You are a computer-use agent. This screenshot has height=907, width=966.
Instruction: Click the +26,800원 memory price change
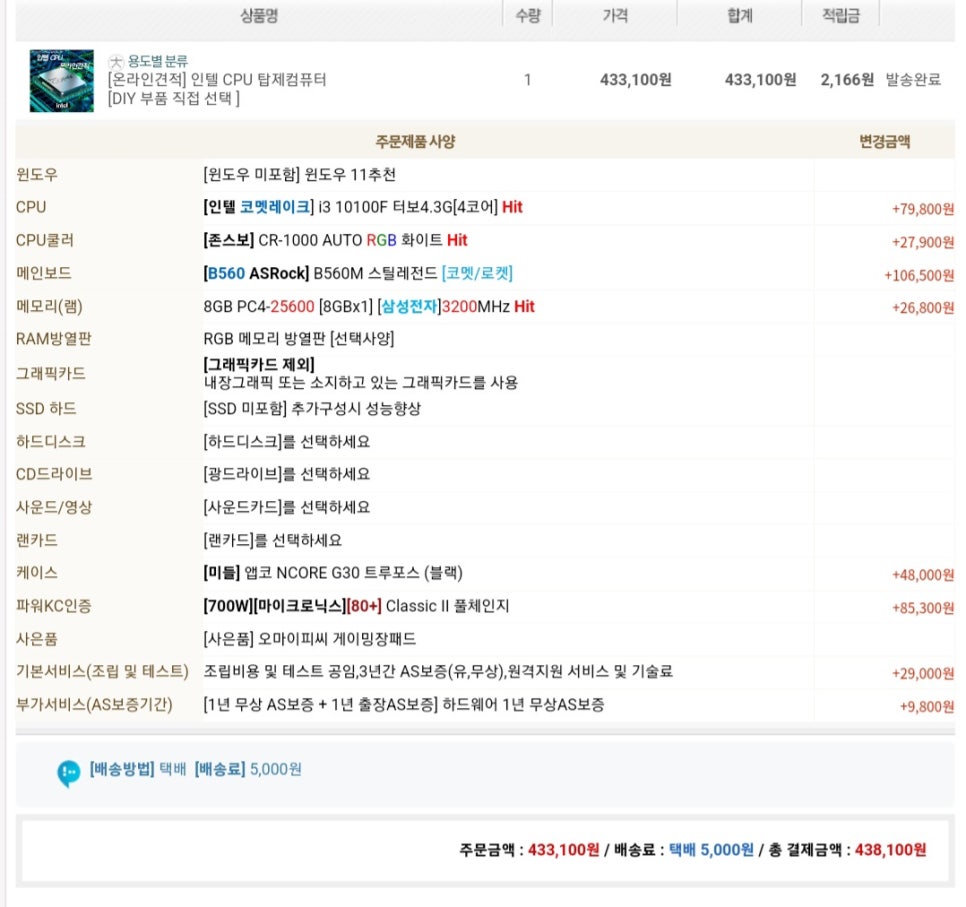pyautogui.click(x=922, y=308)
